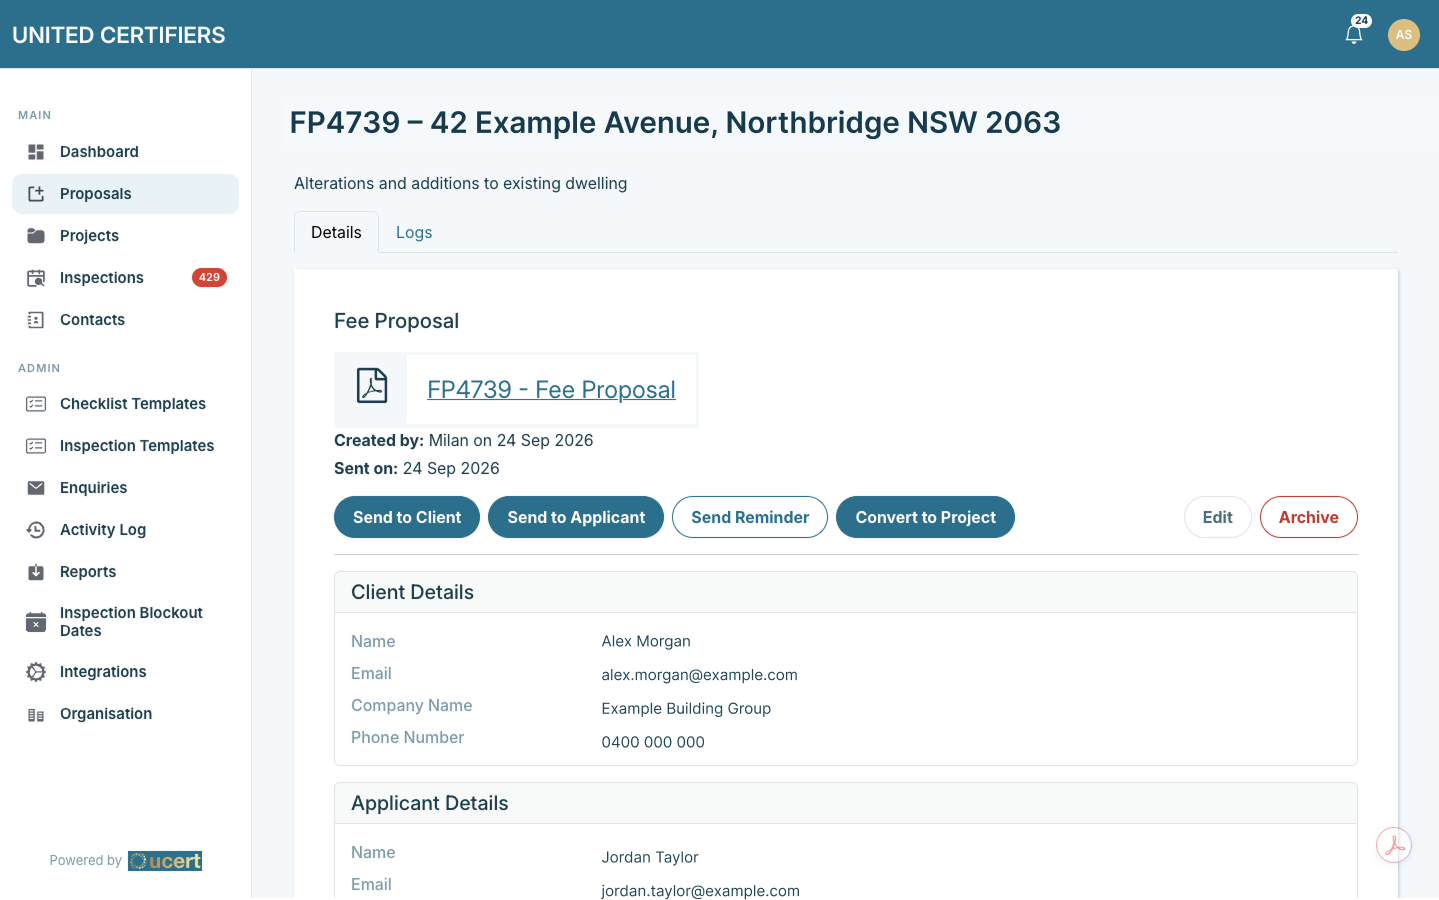Click the ucert logo in the sidebar footer

[165, 861]
